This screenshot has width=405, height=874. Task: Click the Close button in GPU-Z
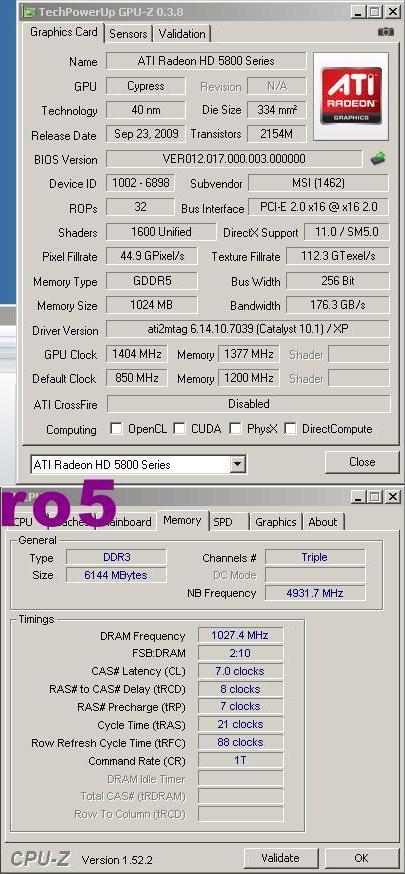click(x=362, y=462)
